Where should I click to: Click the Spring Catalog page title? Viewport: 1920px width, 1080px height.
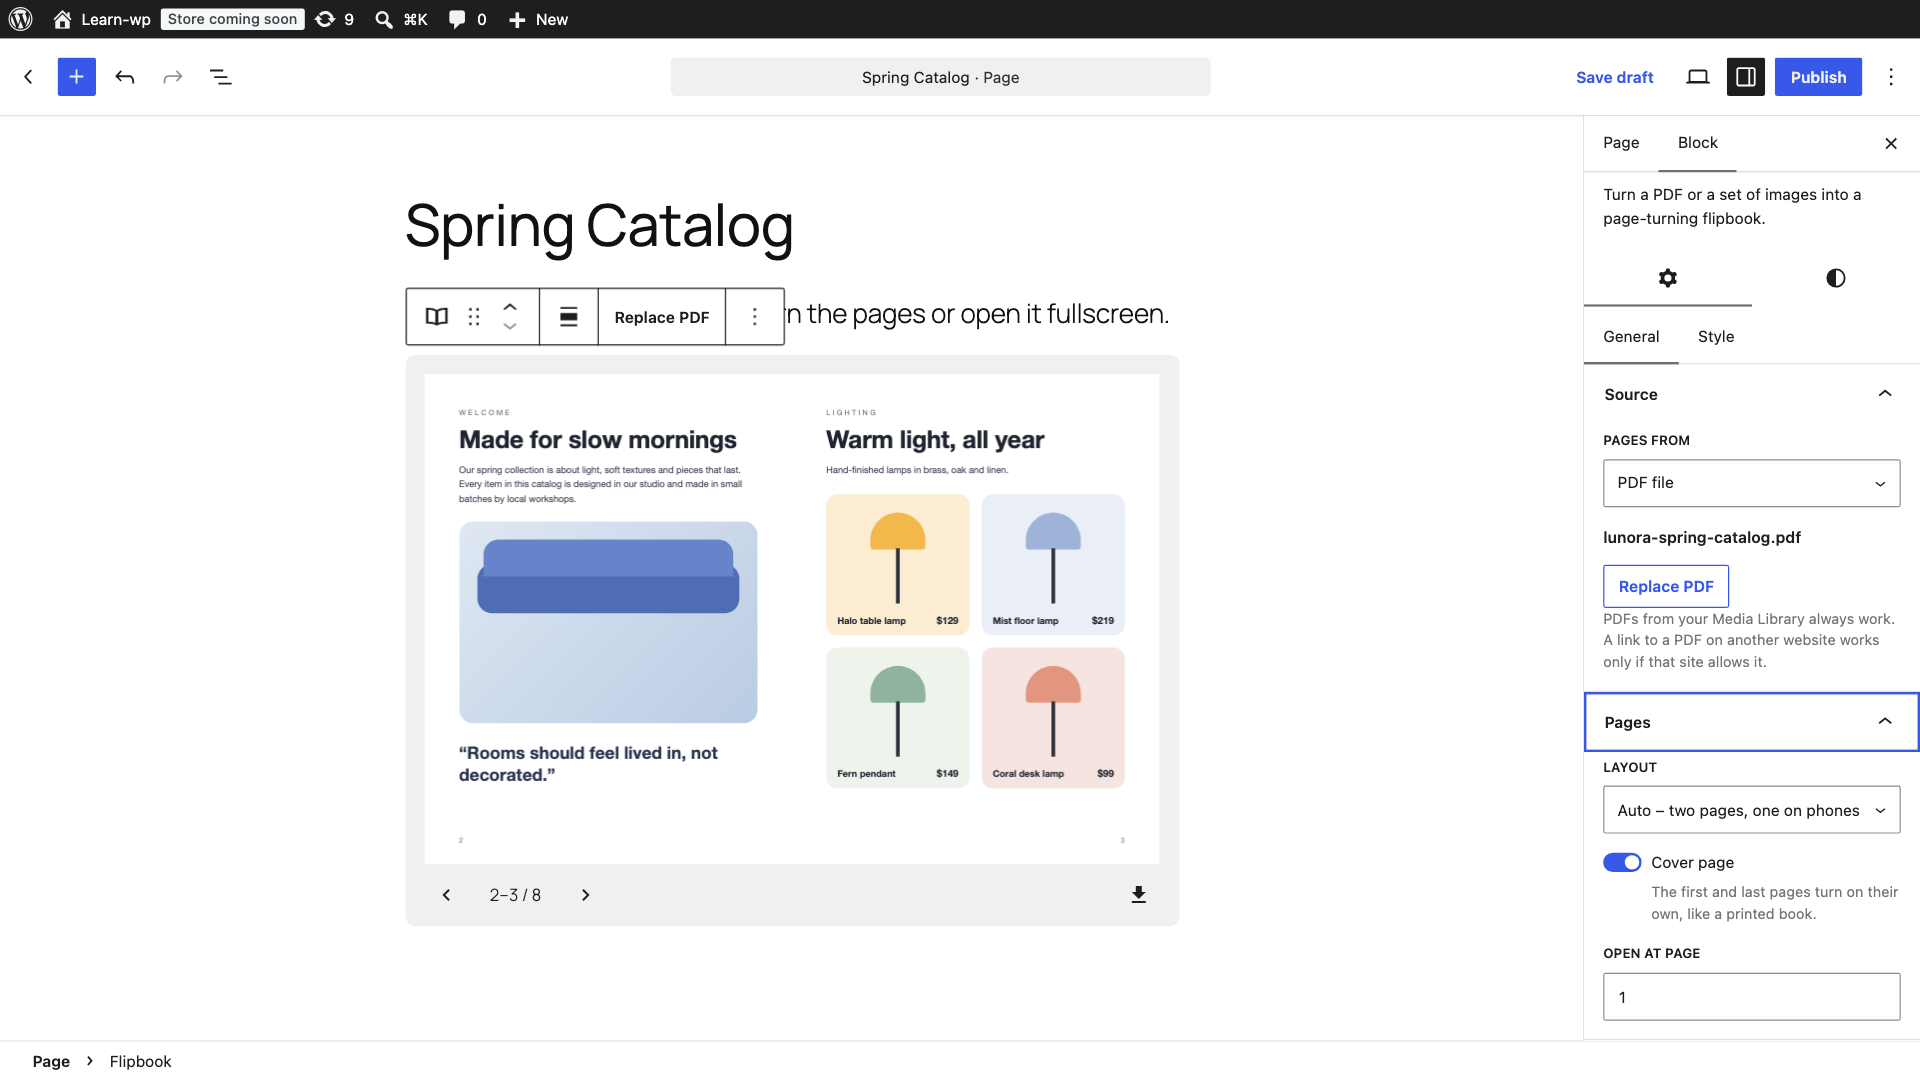point(599,226)
